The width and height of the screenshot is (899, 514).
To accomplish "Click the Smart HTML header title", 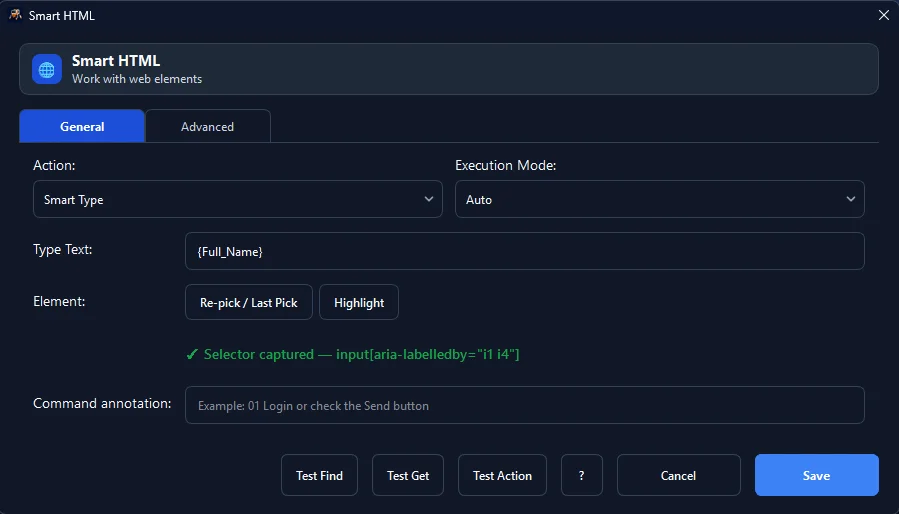I will [116, 60].
